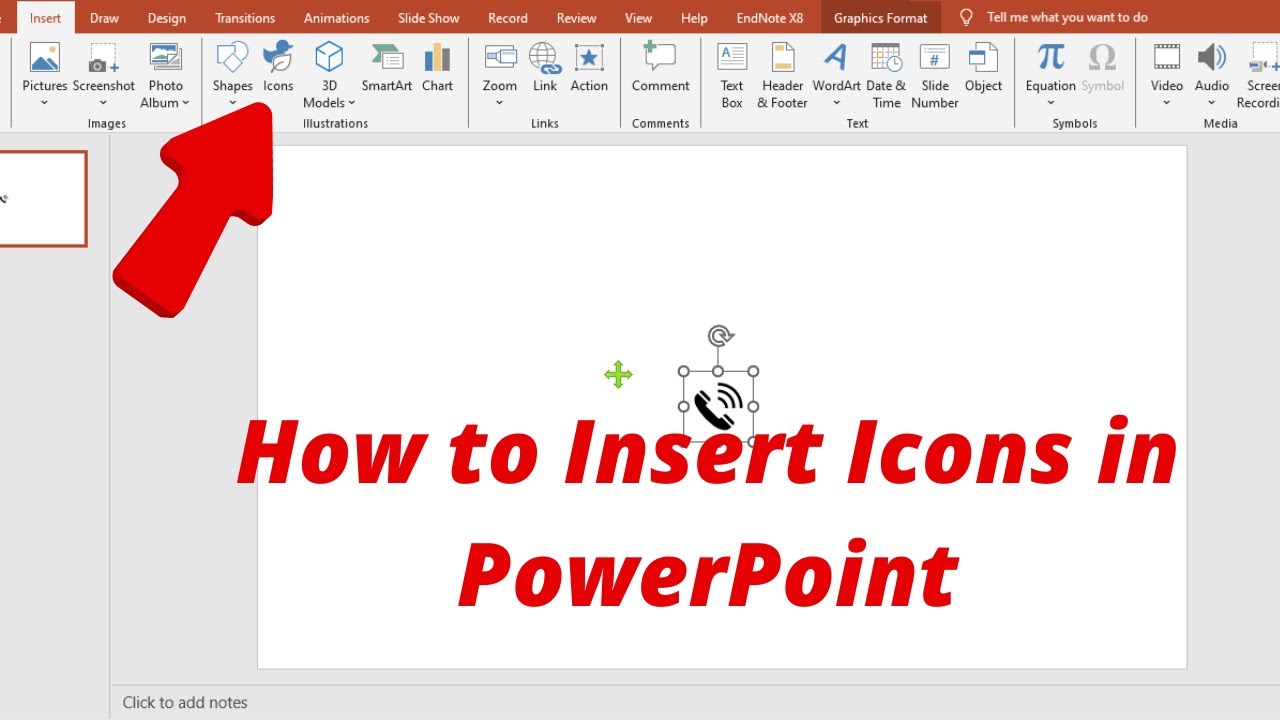Viewport: 1280px width, 720px height.
Task: Insert Date & Time
Action: (886, 75)
